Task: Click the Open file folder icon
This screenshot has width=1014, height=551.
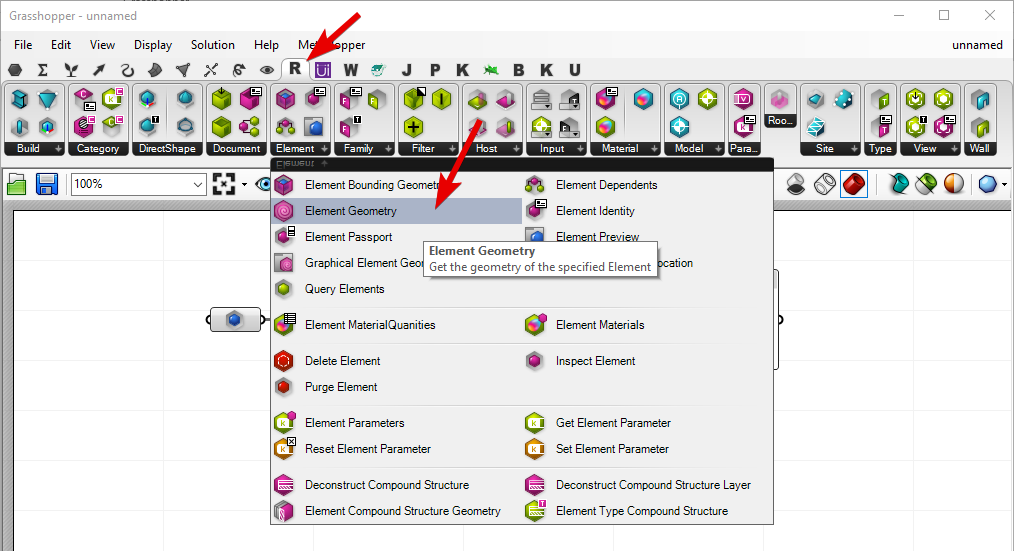Action: 17,184
